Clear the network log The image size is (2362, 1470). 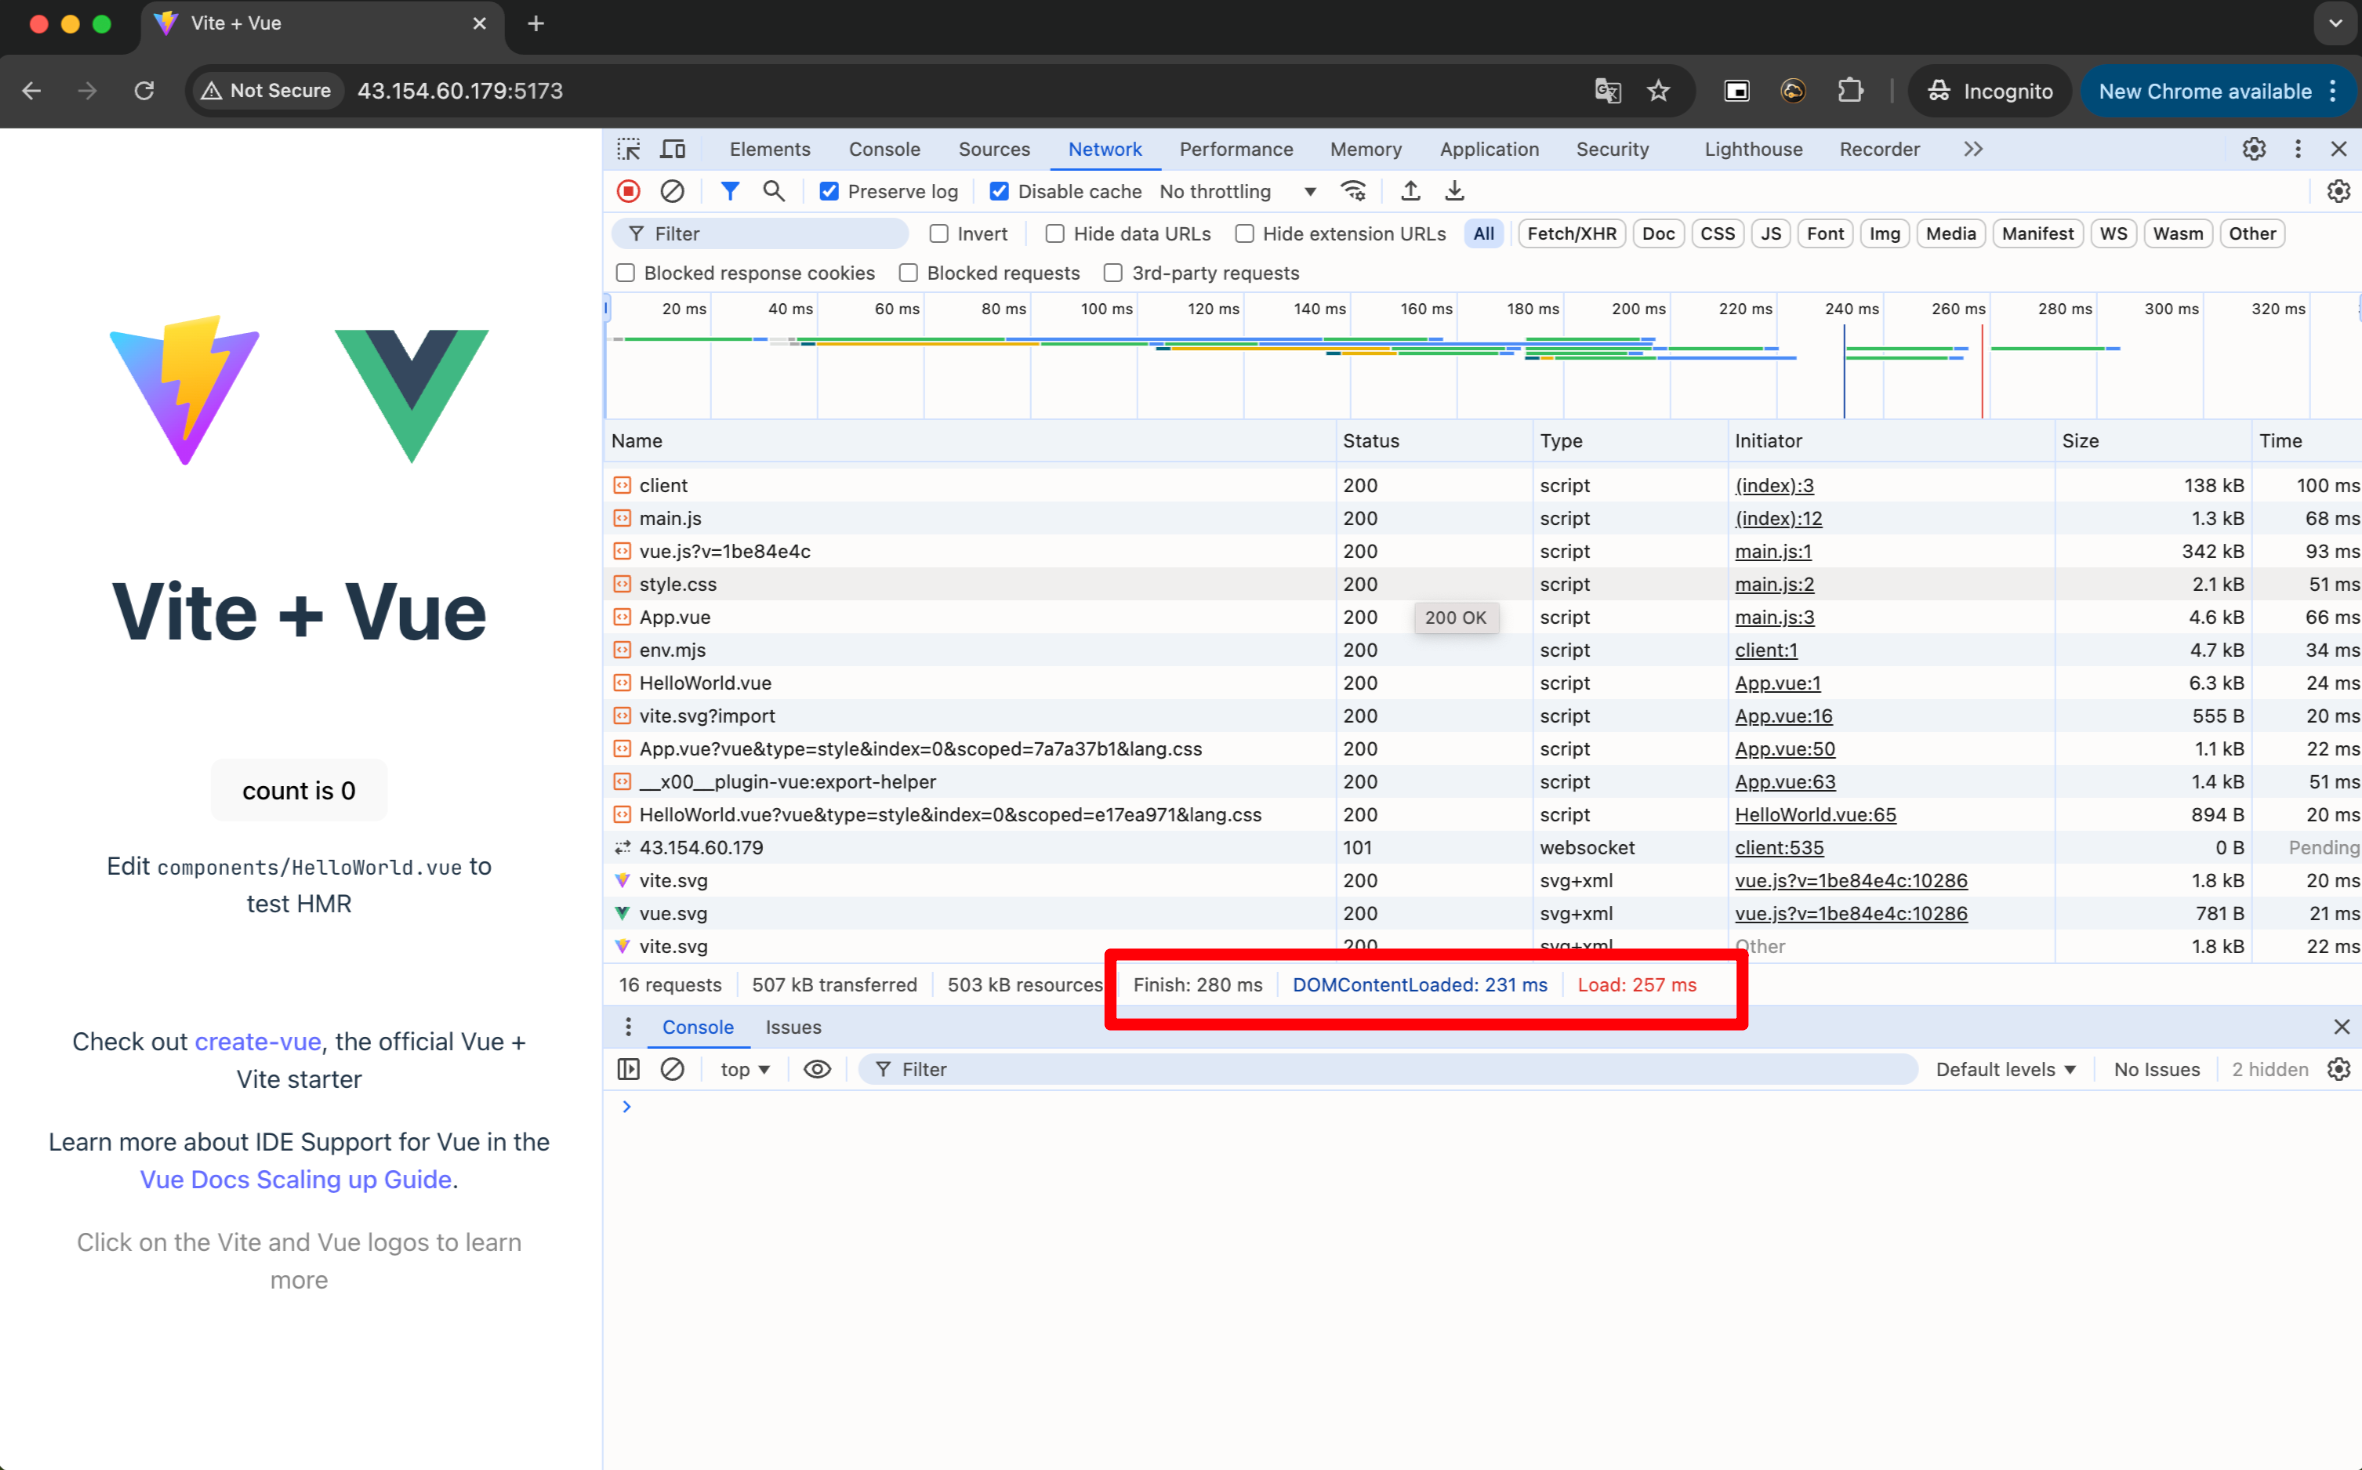tap(672, 191)
